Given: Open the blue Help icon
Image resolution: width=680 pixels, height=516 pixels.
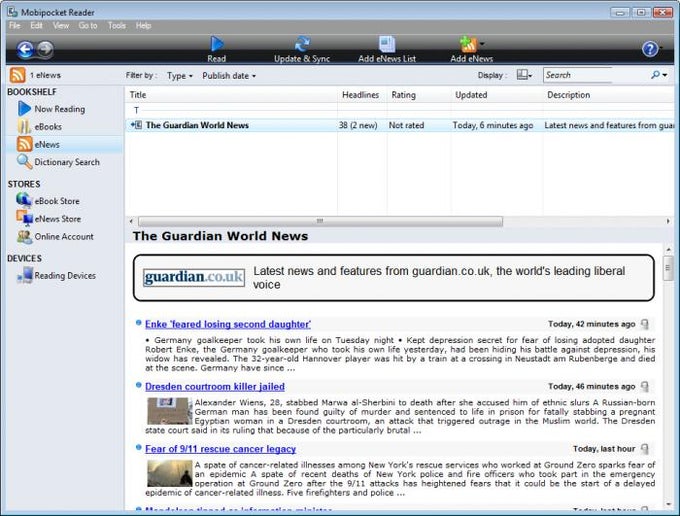Looking at the screenshot, I should (x=650, y=49).
